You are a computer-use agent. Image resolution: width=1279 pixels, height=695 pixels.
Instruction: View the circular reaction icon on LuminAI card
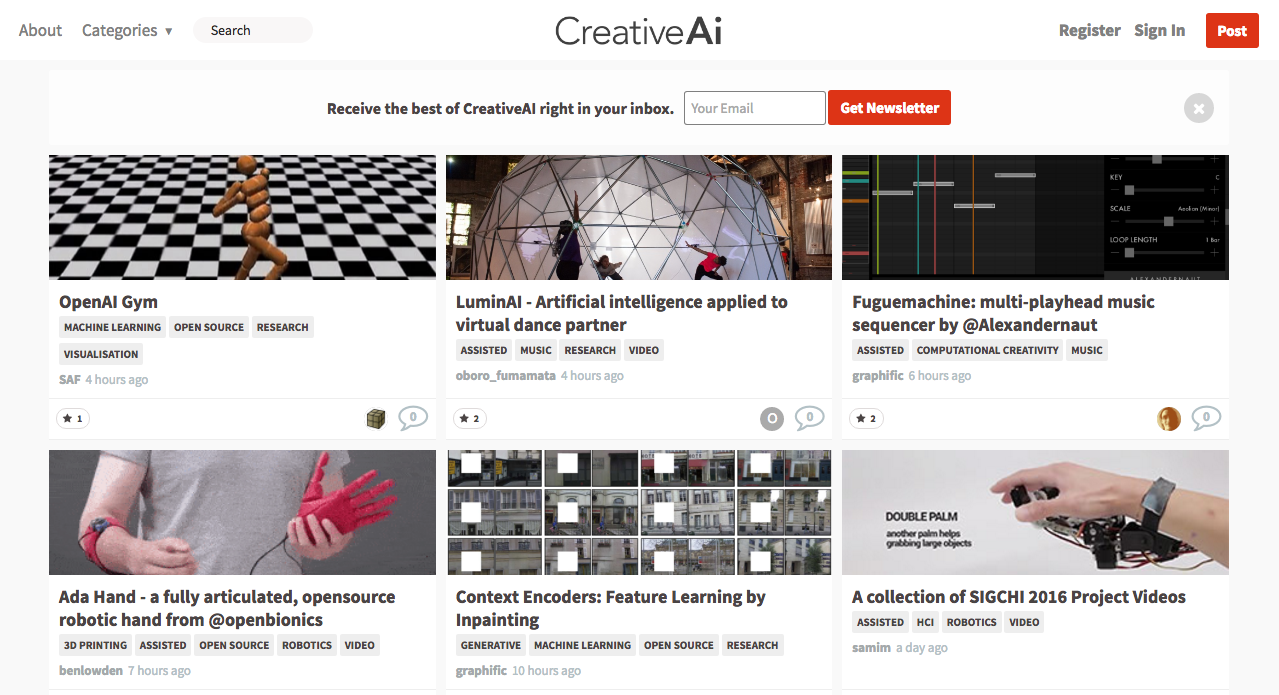[x=771, y=418]
